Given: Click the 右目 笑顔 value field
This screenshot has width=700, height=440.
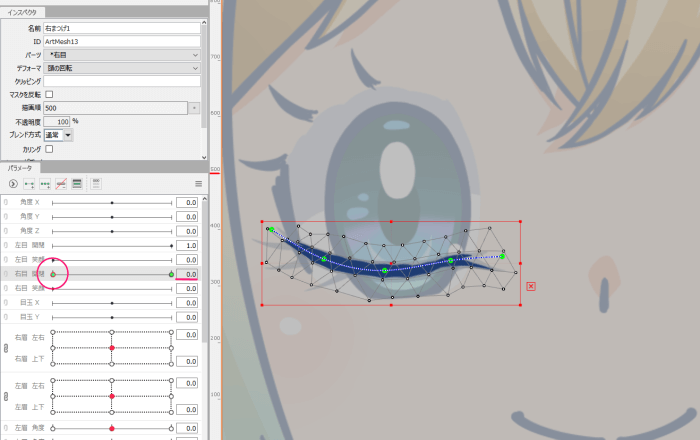Looking at the screenshot, I should click(187, 288).
